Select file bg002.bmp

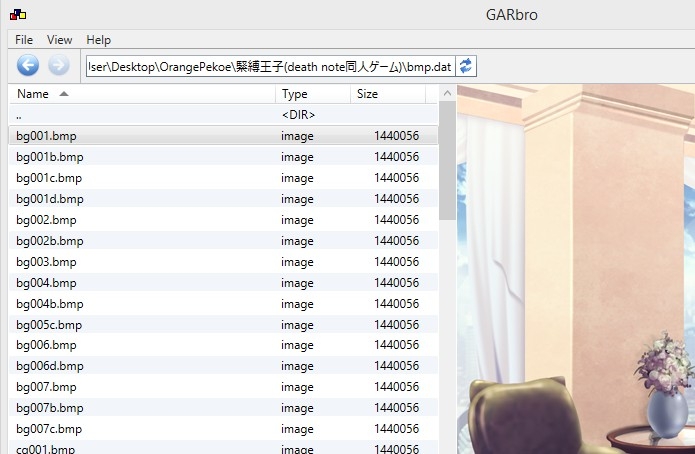coord(223,219)
